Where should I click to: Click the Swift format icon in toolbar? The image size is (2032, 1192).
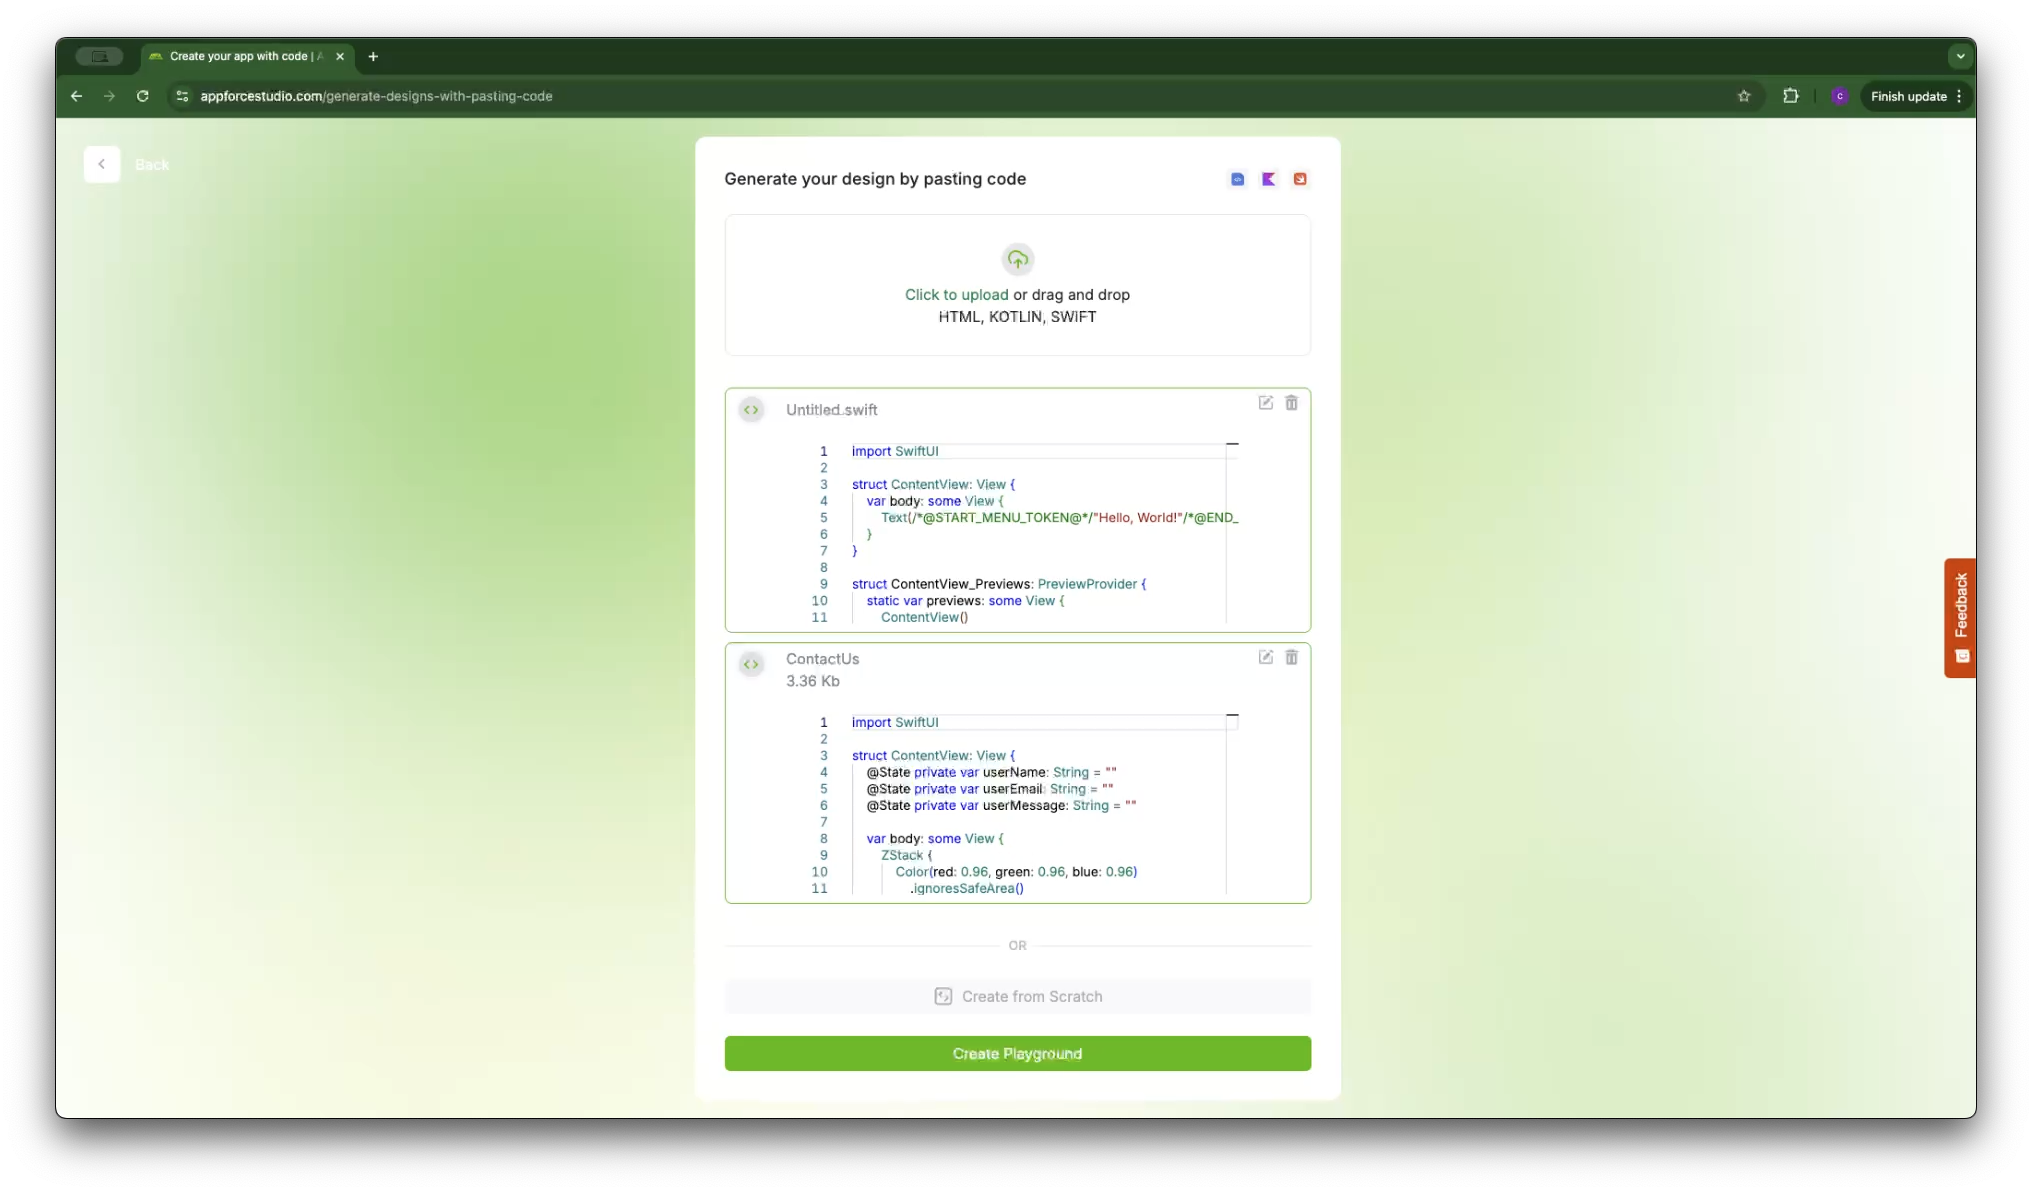point(1298,177)
